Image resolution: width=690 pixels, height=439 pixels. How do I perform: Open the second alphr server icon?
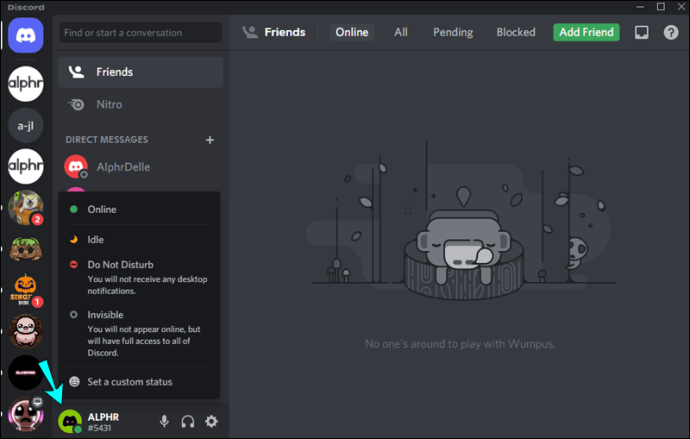pyautogui.click(x=26, y=166)
